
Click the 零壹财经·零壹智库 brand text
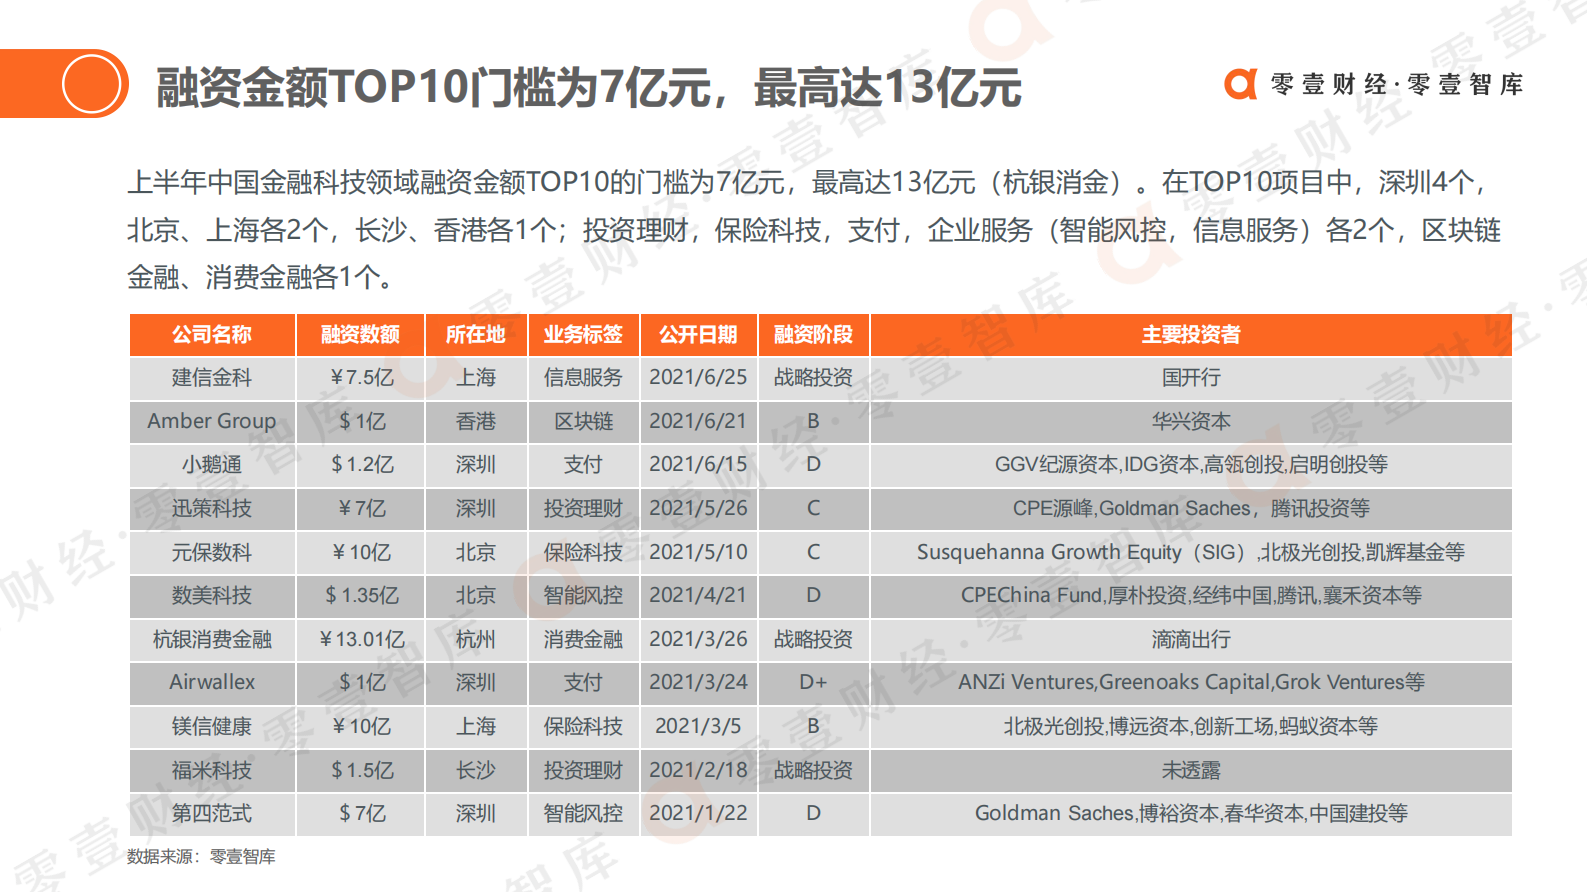1397,85
